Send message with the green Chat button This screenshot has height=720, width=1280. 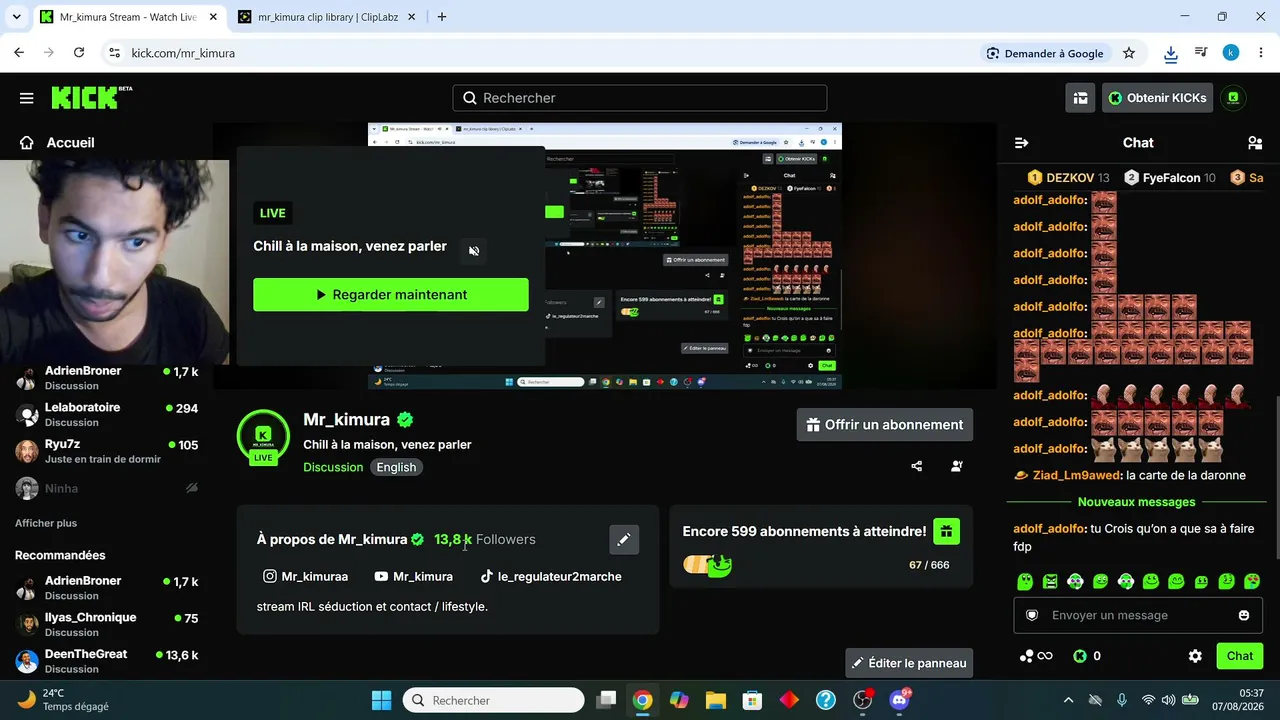click(1240, 656)
